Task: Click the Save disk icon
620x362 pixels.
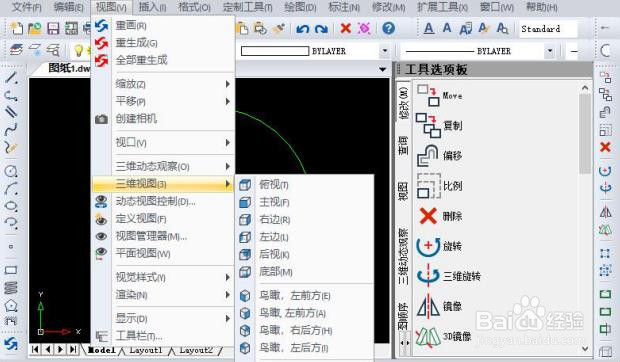Action: tap(53, 28)
